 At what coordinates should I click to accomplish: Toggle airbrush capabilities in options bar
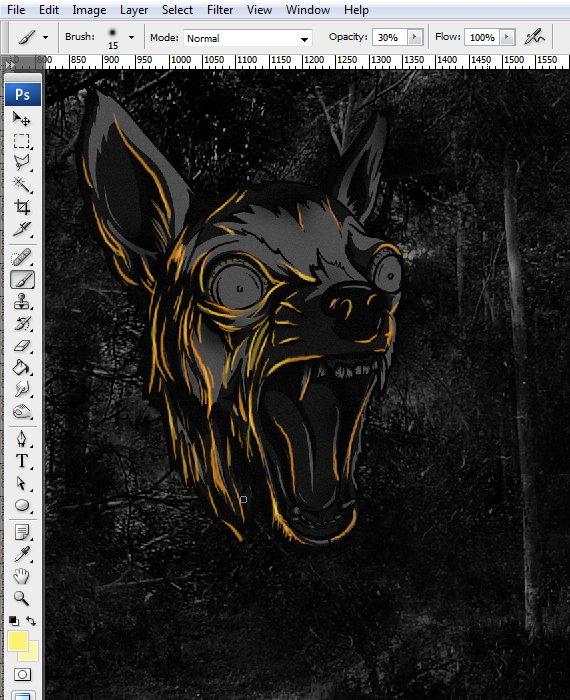[x=534, y=37]
